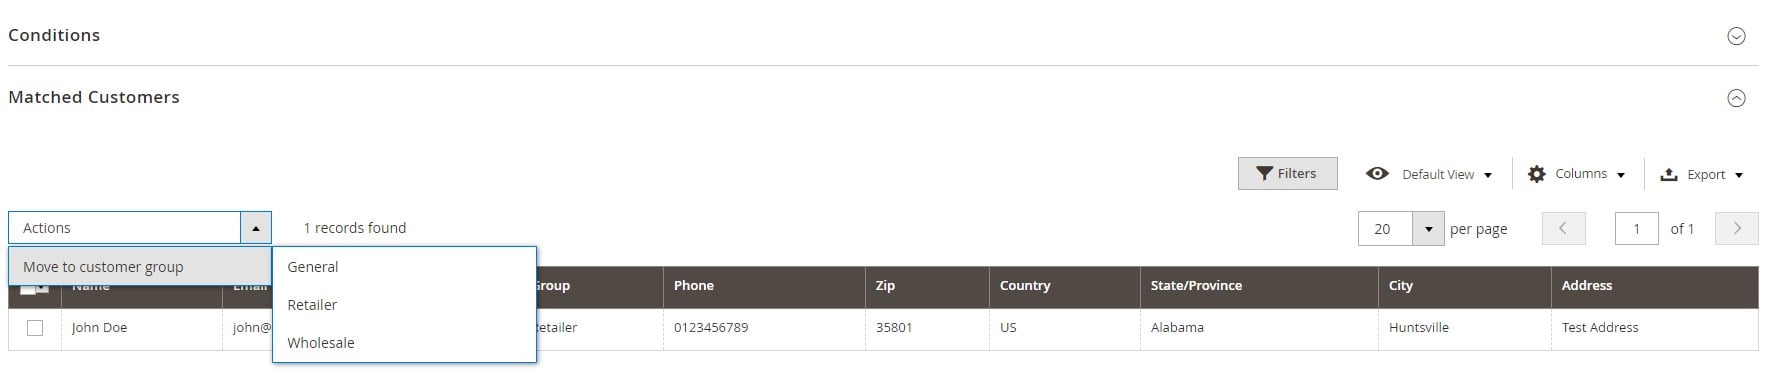
Task: Click the current page number field
Action: click(x=1636, y=229)
